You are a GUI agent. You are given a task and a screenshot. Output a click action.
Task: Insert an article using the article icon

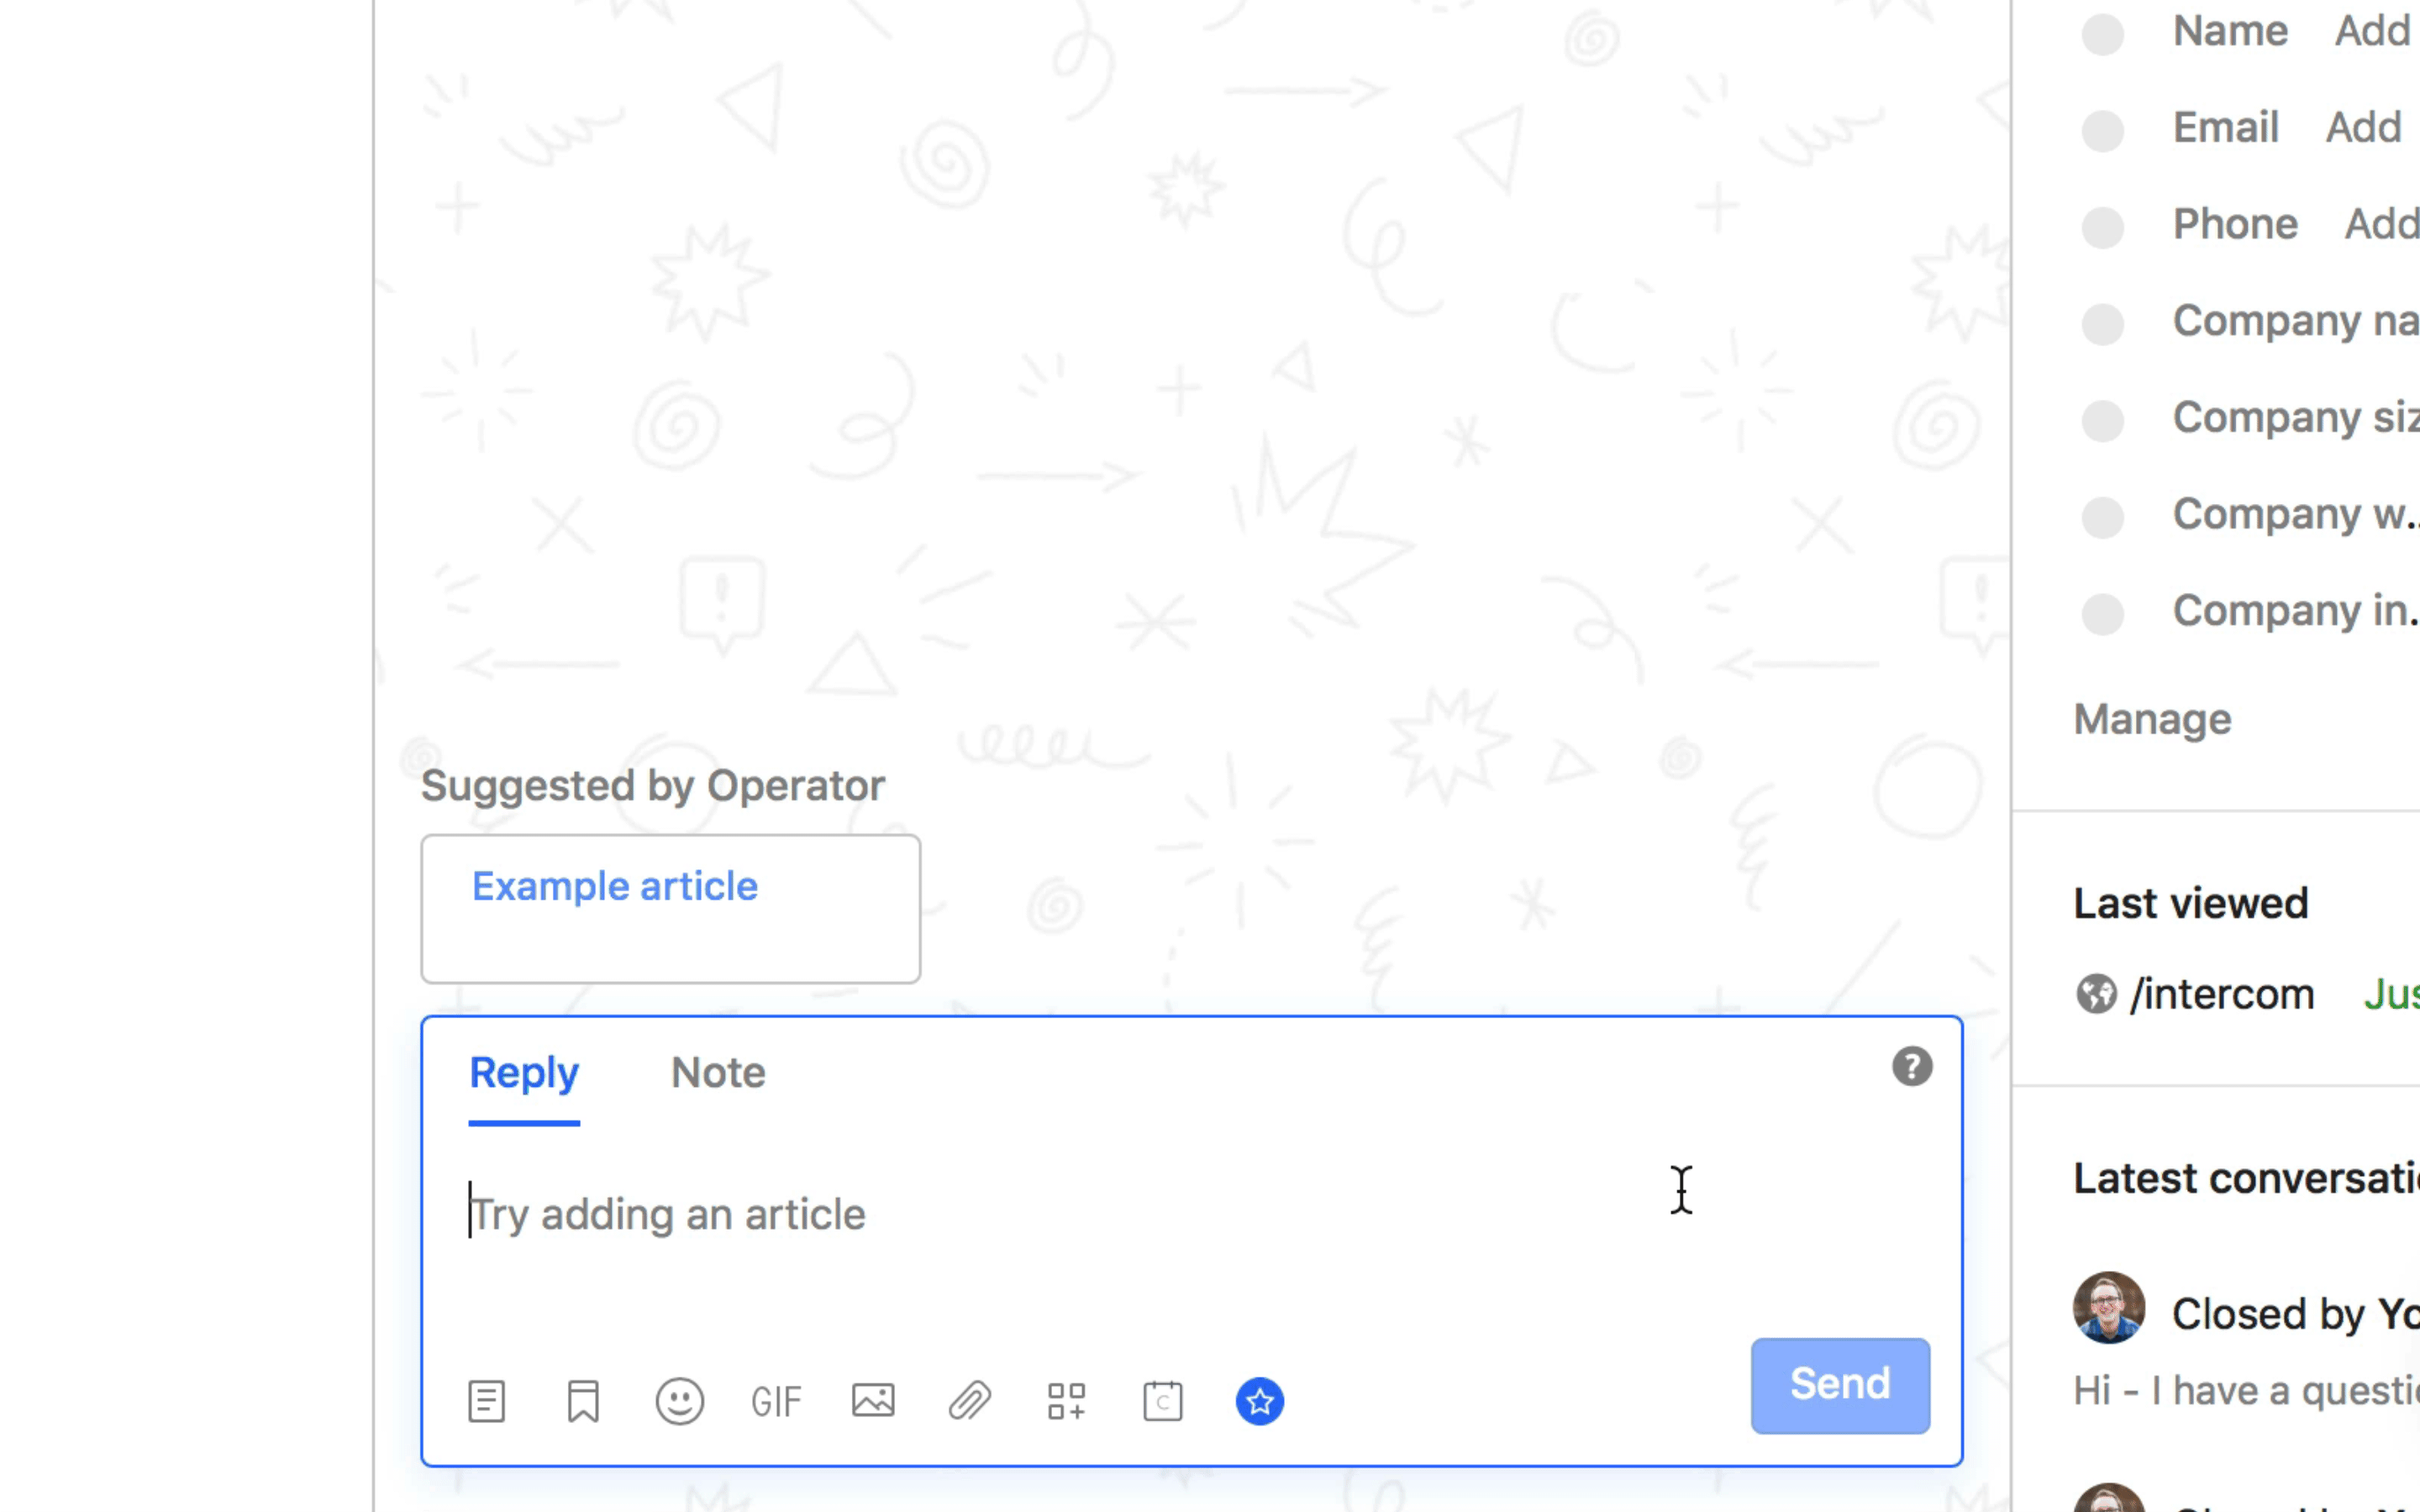tap(486, 1401)
